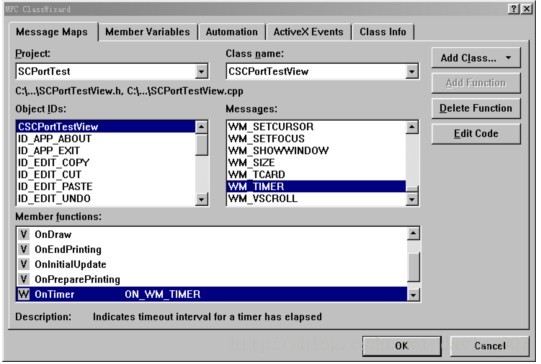541x364 pixels.
Task: Select OnInitialUpdate member function
Action: point(212,265)
